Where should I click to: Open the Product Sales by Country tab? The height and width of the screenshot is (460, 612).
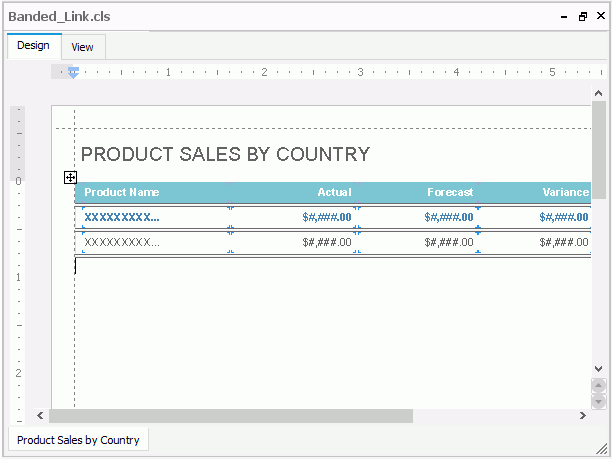(78, 440)
